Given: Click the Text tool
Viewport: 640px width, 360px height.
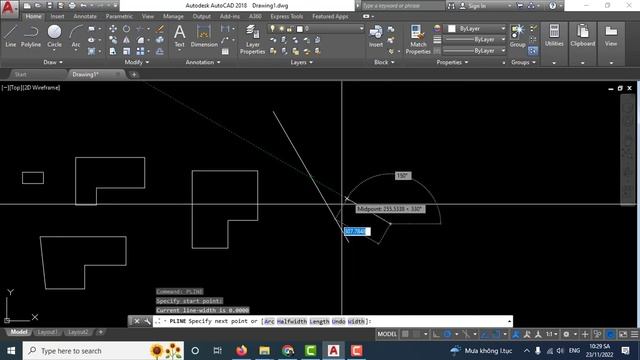Looking at the screenshot, I should point(180,36).
